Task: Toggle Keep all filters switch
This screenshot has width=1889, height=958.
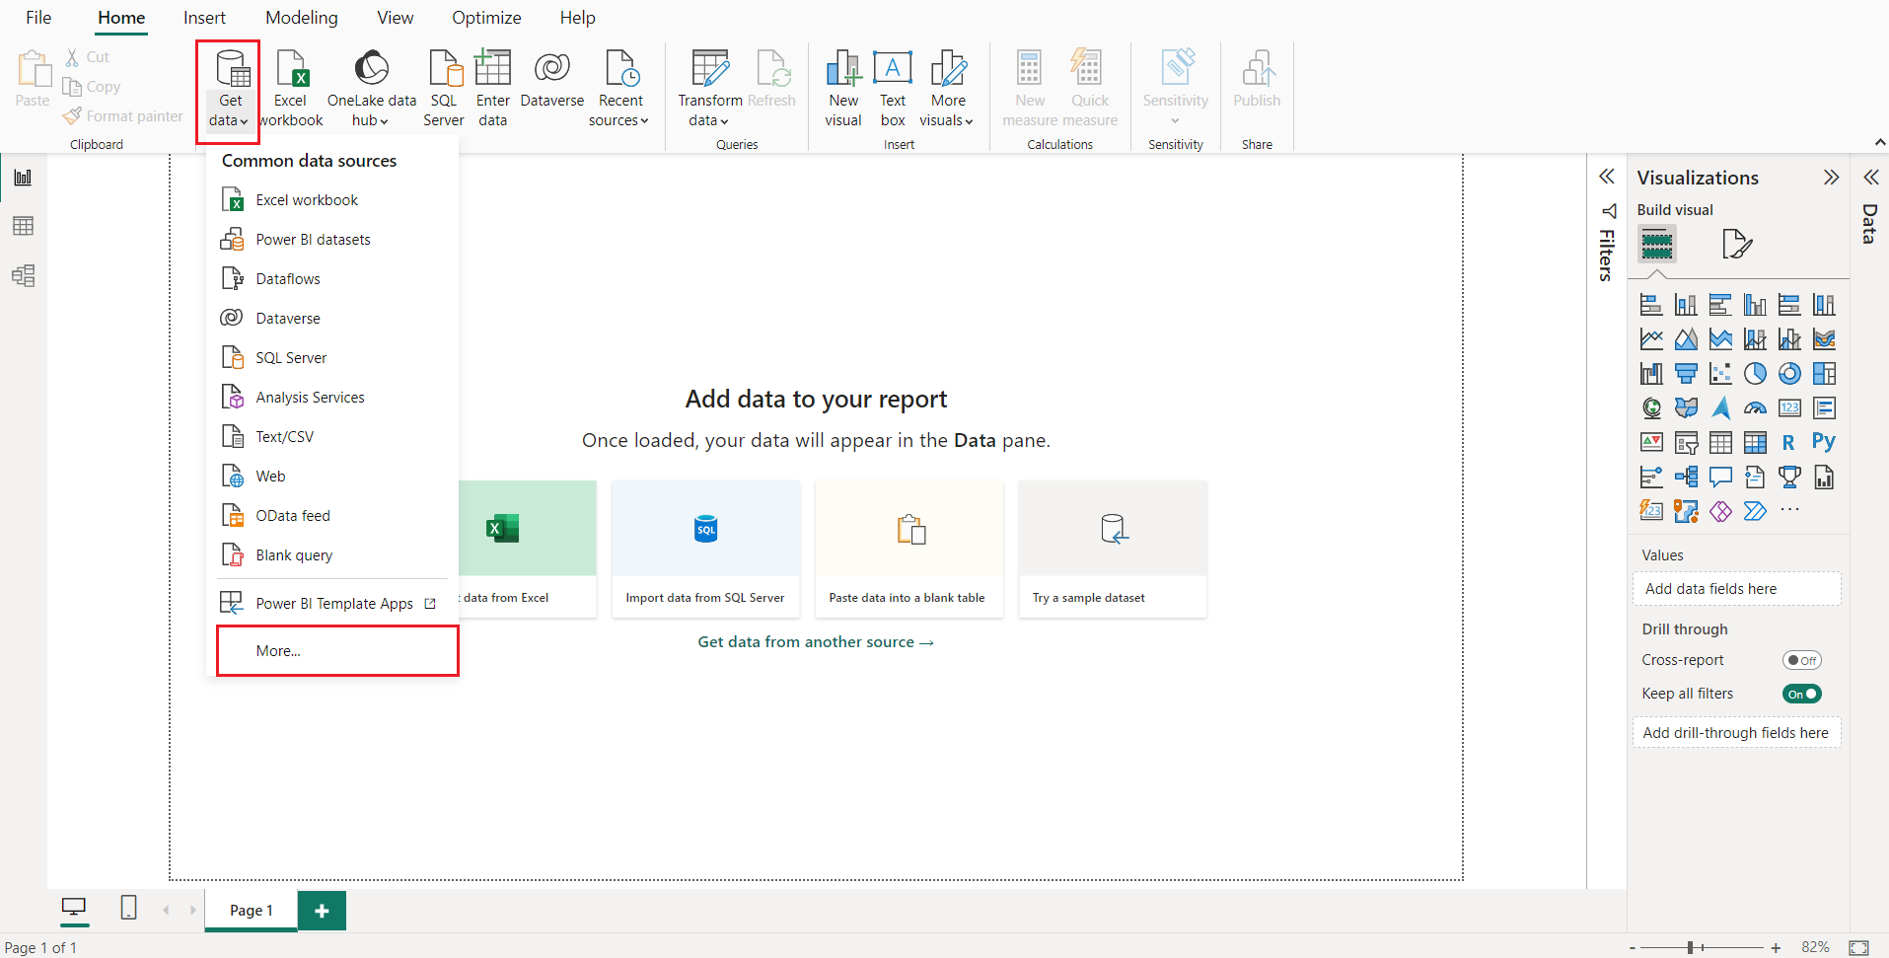Action: click(1802, 694)
